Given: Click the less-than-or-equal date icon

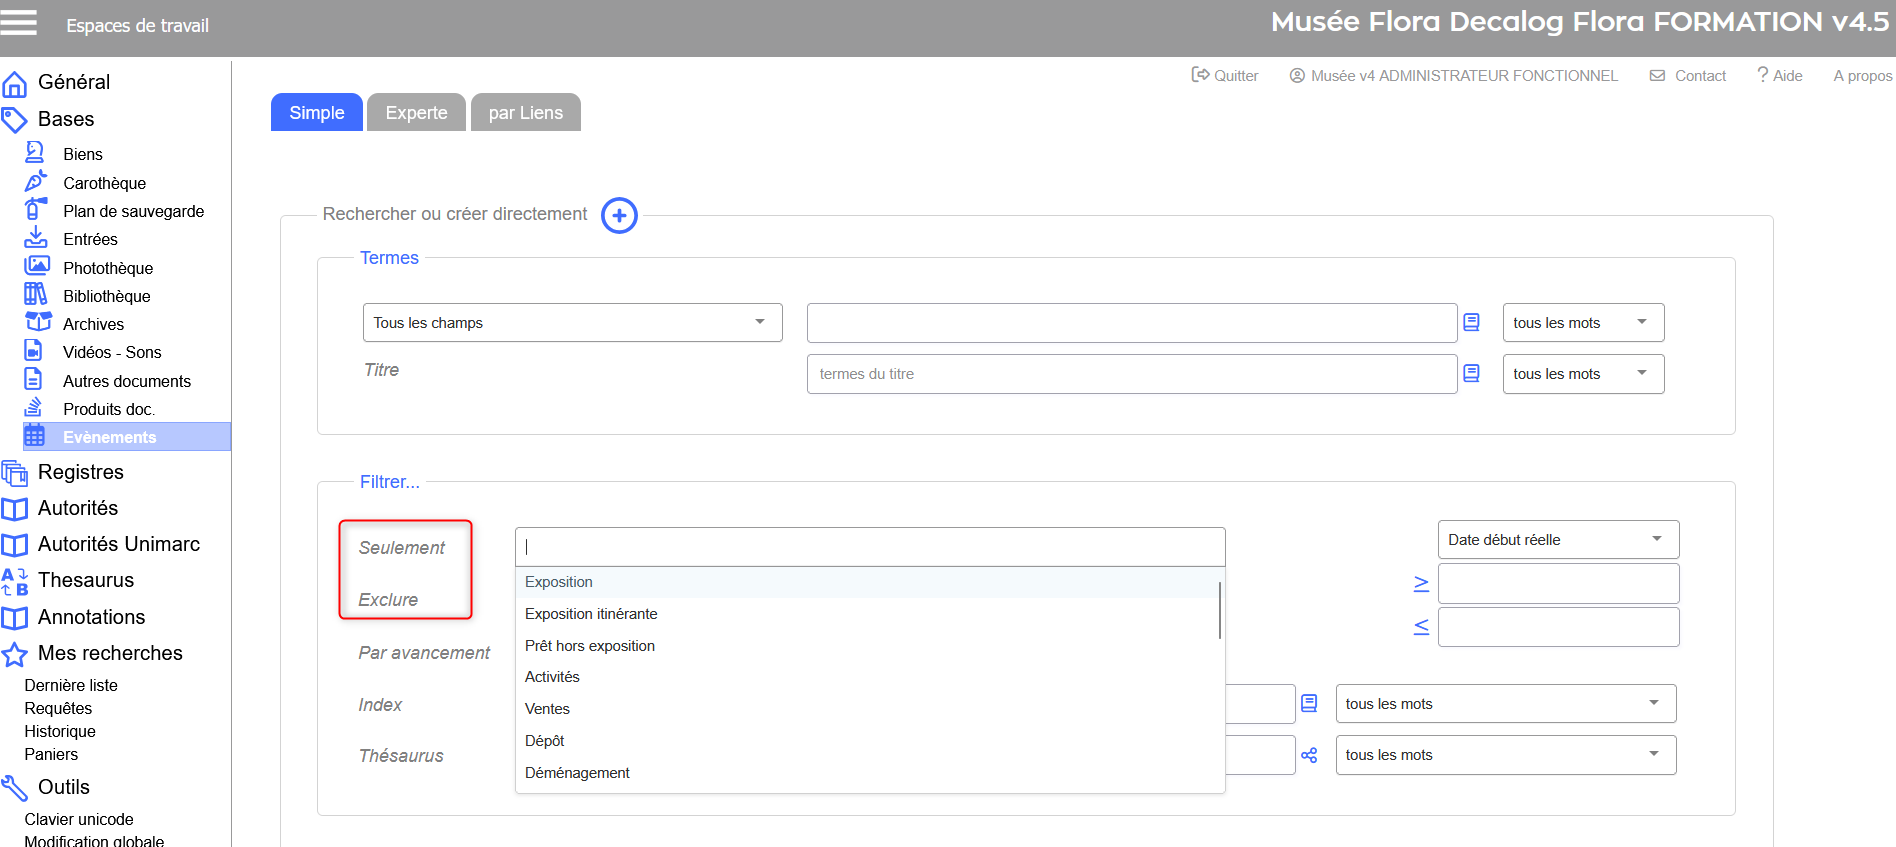Looking at the screenshot, I should 1421,627.
